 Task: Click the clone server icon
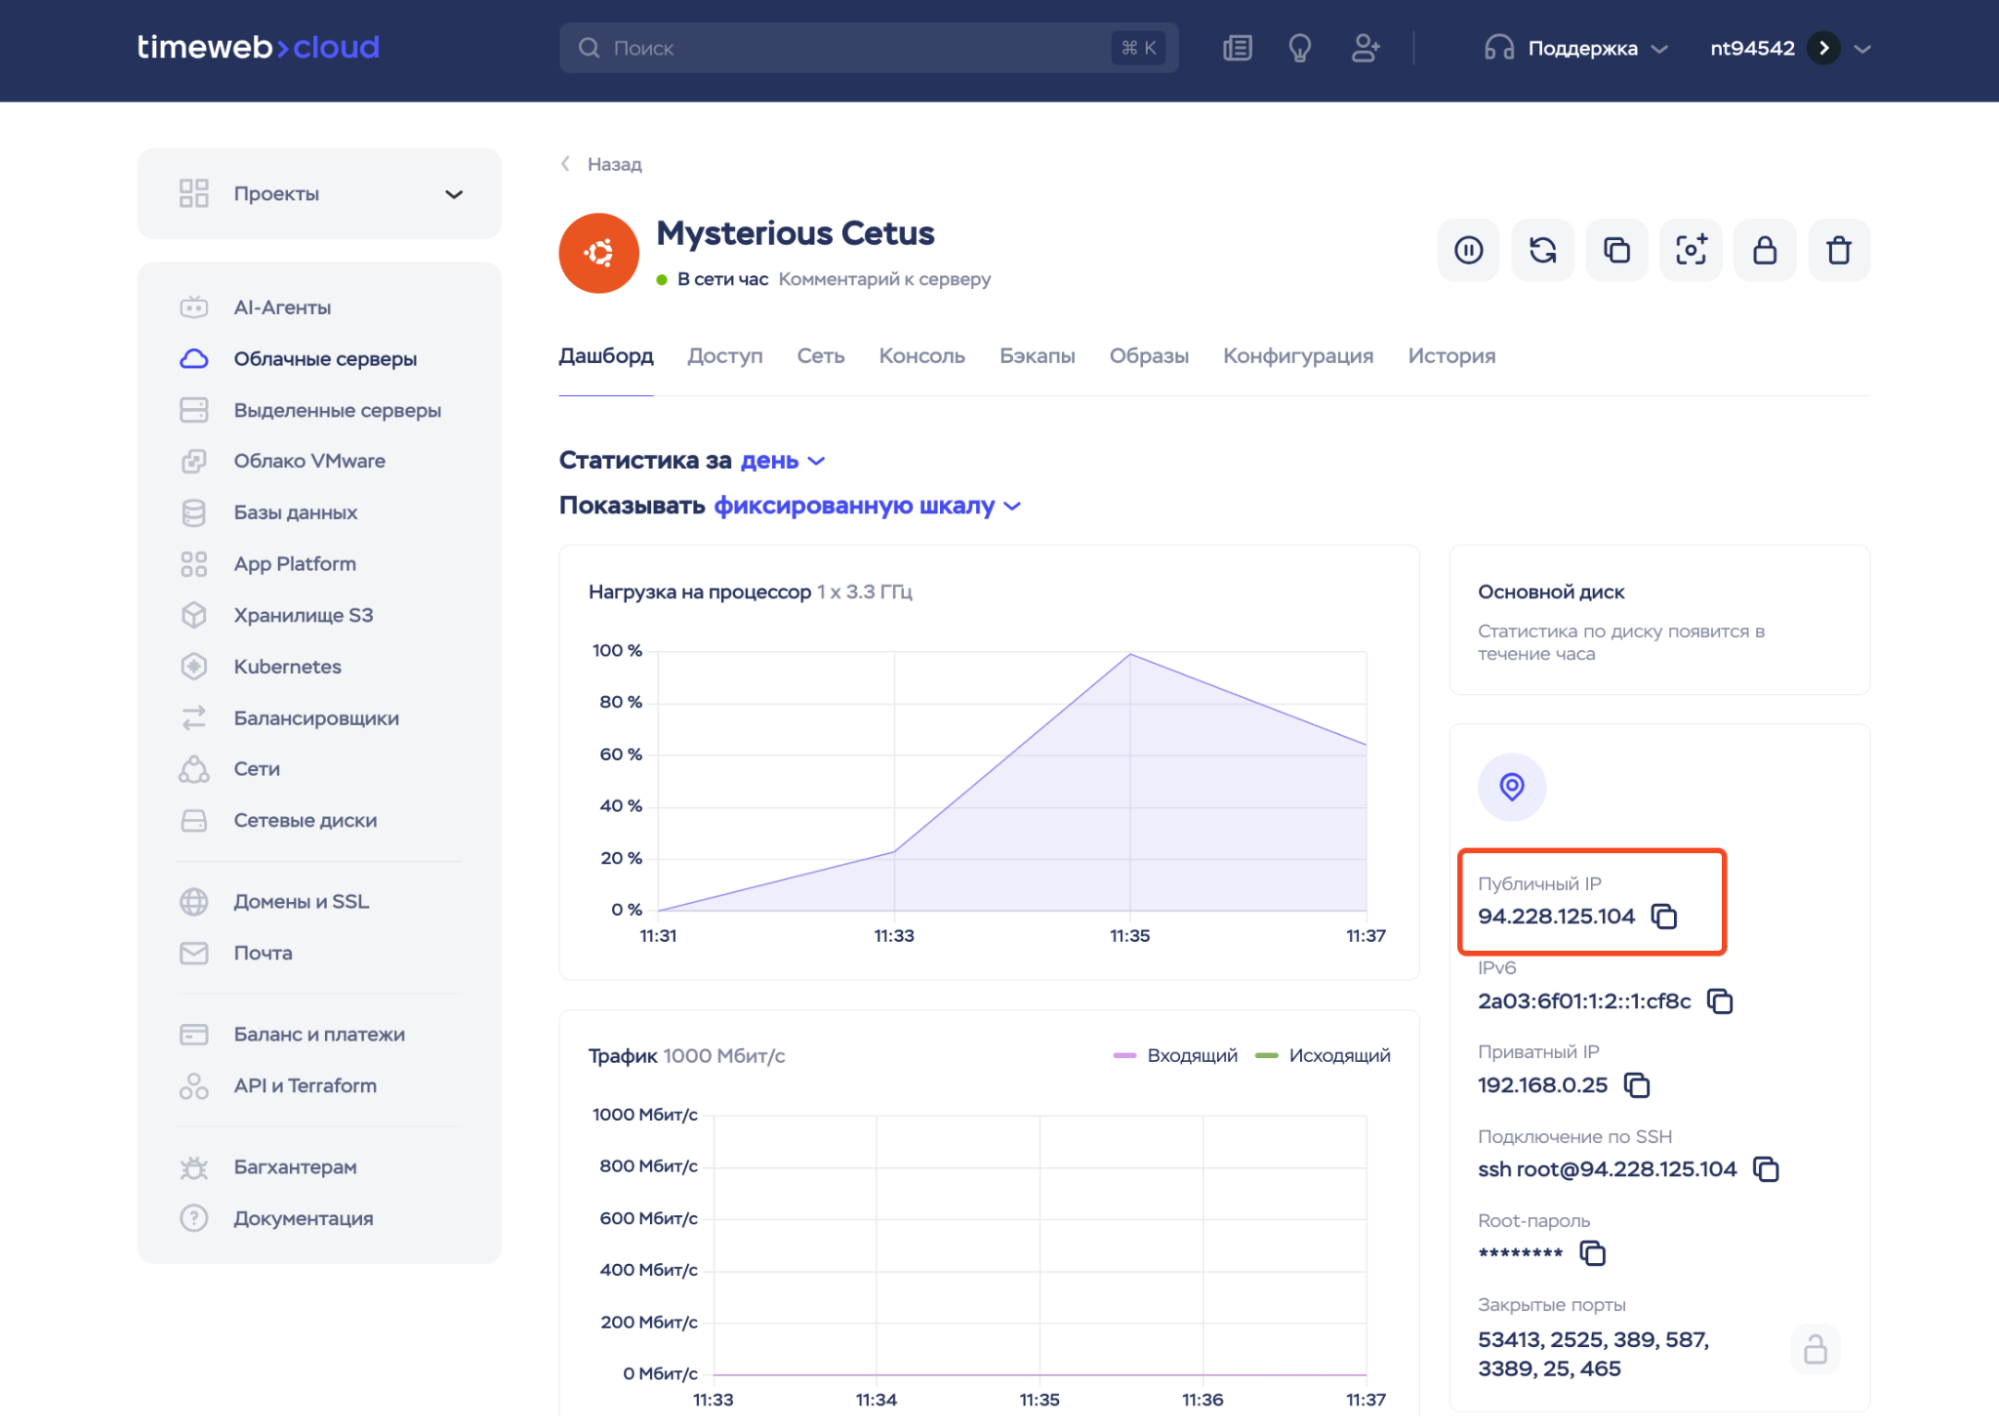click(1616, 250)
